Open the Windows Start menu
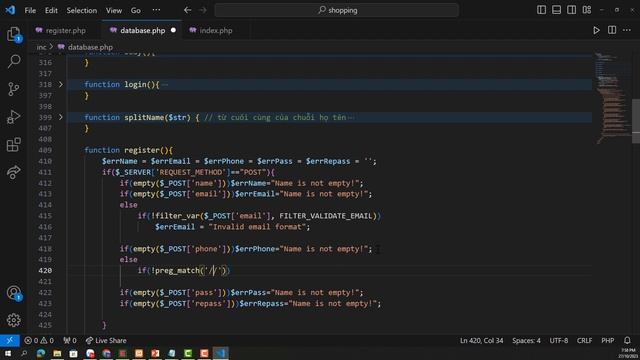 [8, 353]
